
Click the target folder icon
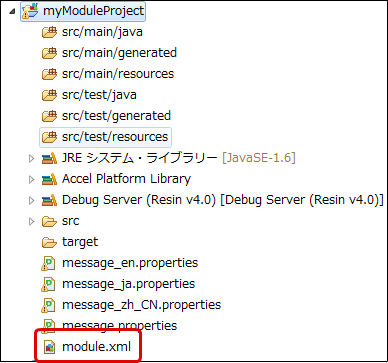49,242
